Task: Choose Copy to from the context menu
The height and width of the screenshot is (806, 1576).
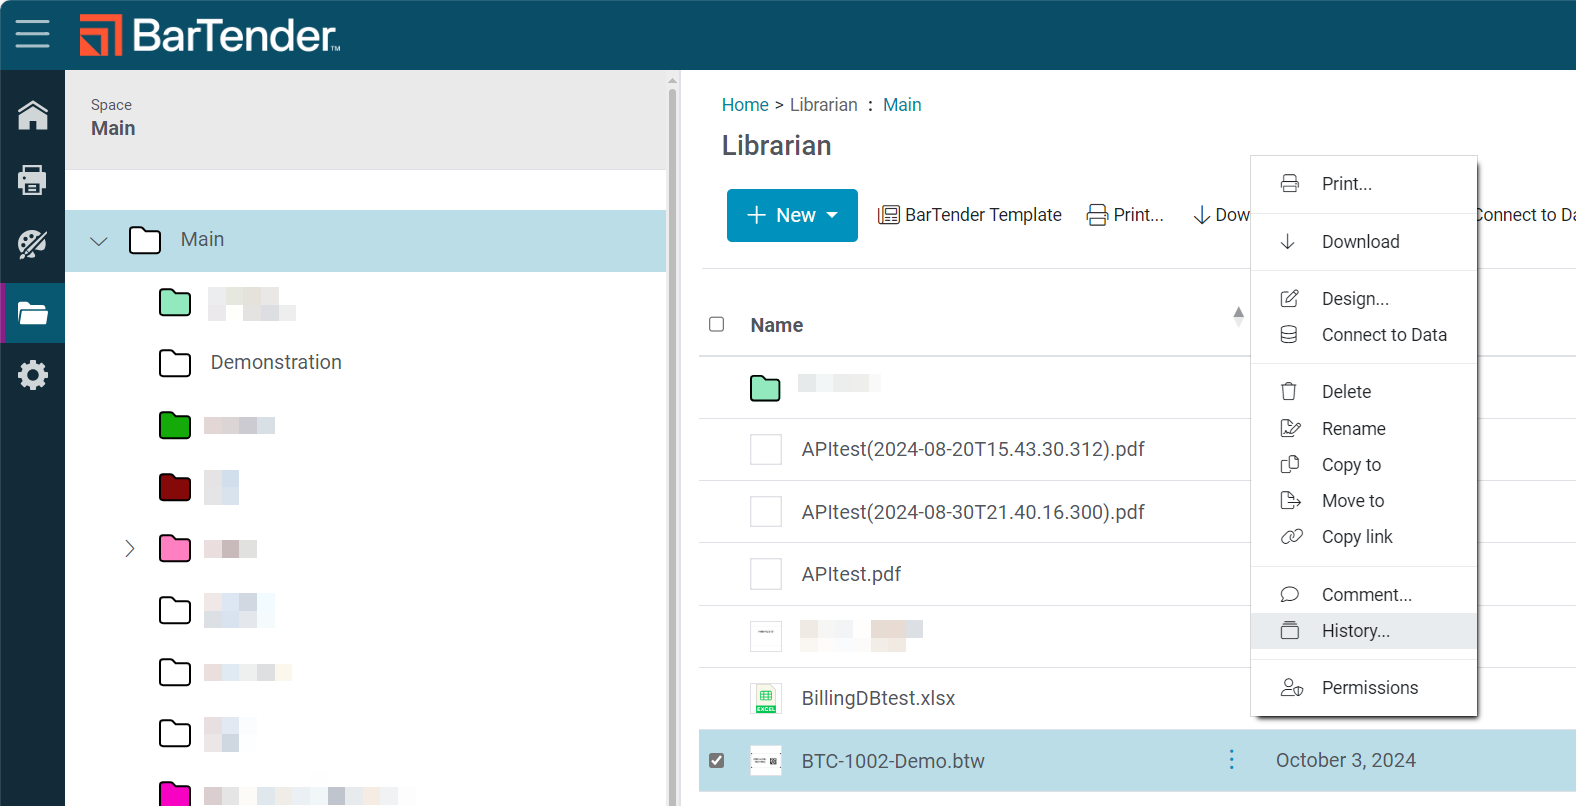Action: click(x=1364, y=465)
